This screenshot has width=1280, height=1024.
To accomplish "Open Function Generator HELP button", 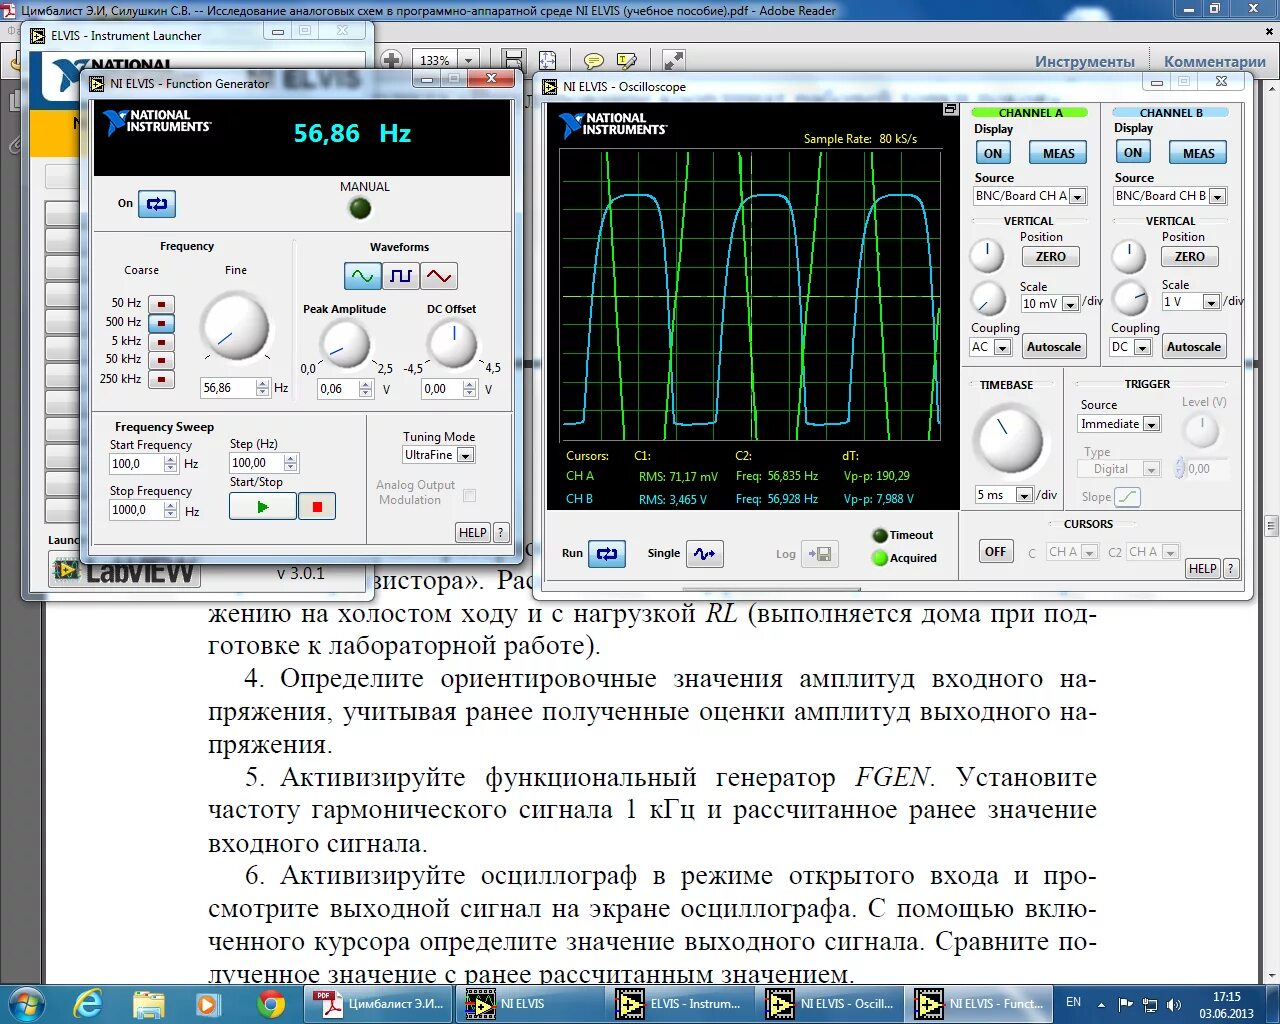I will point(473,533).
